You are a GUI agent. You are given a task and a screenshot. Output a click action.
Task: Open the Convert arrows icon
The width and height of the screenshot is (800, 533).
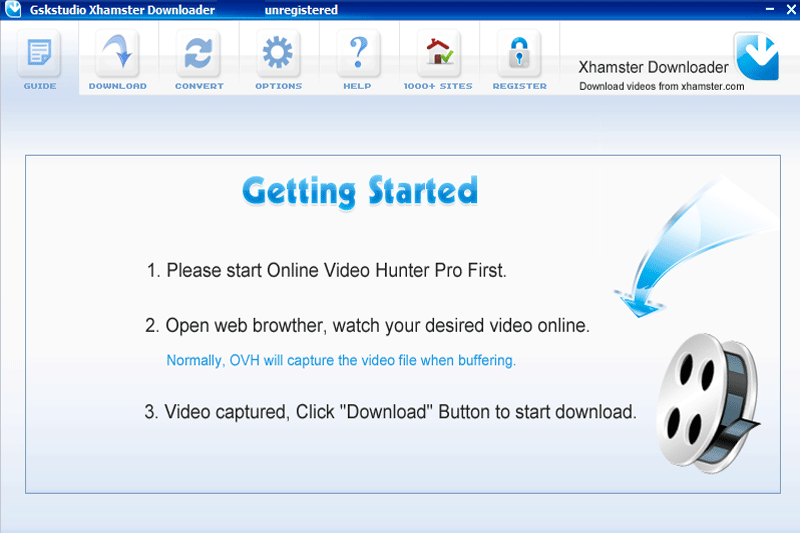198,53
